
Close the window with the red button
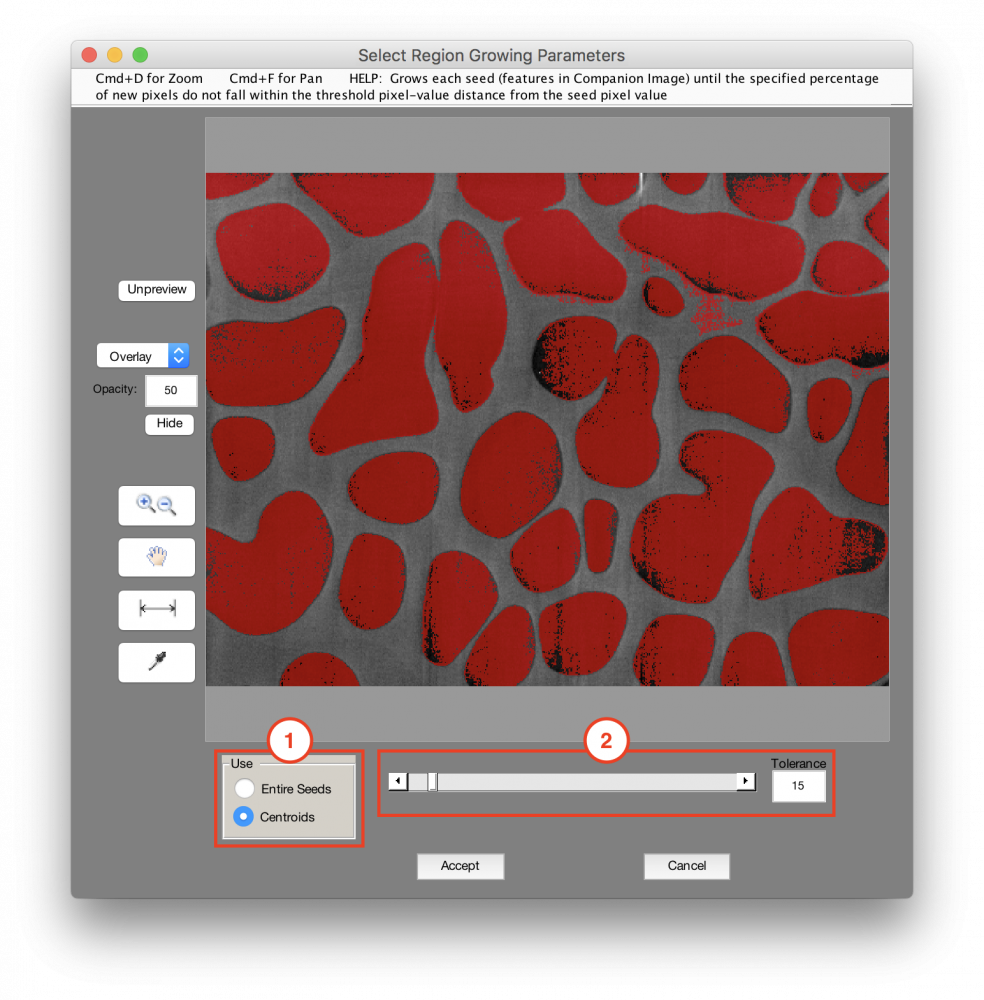coord(89,55)
